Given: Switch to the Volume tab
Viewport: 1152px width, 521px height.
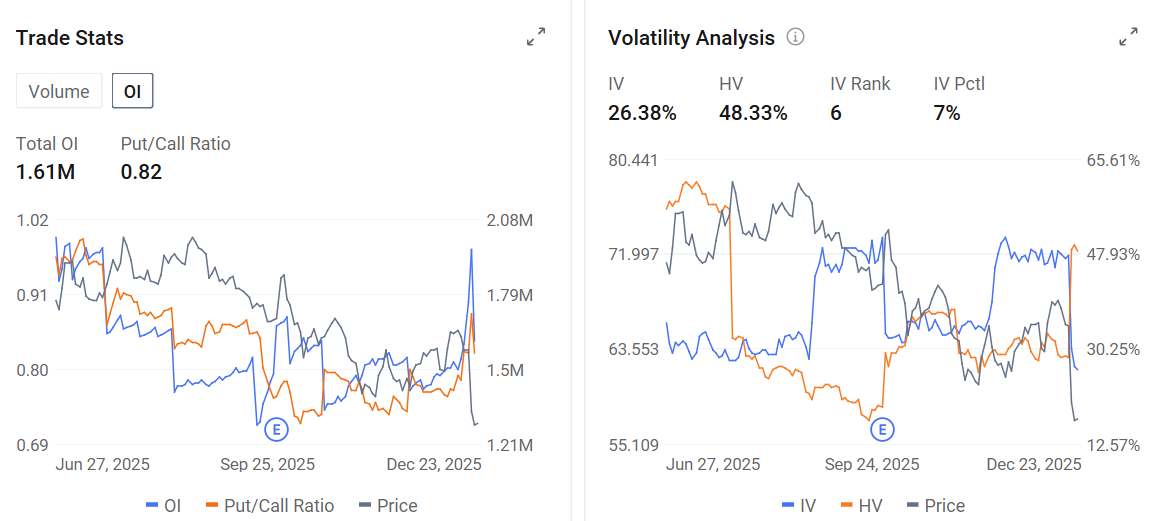Looking at the screenshot, I should pos(59,92).
